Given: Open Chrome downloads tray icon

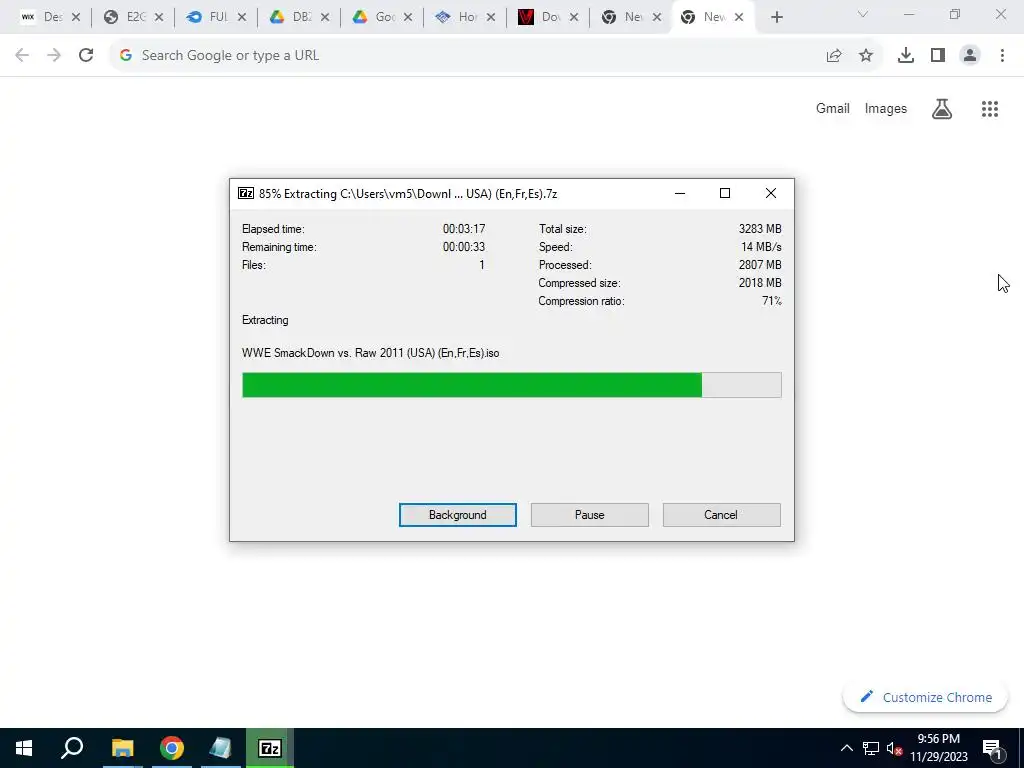Looking at the screenshot, I should [905, 56].
